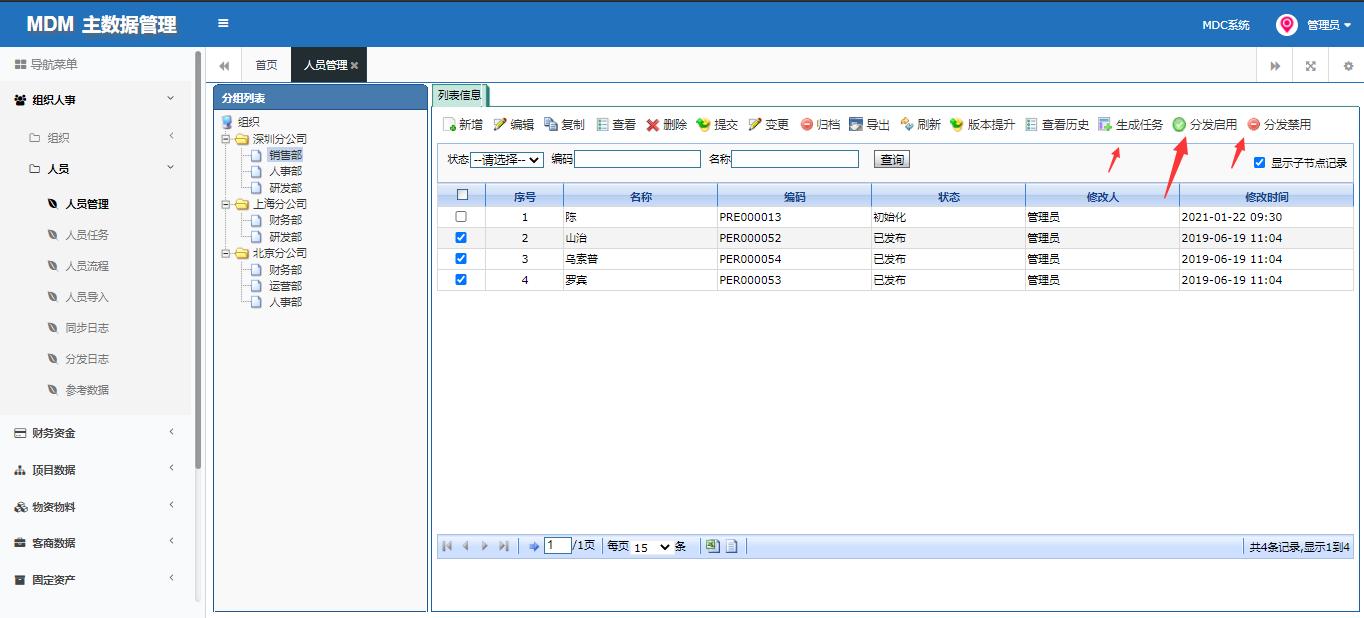Open the settings gear icon on tab bar
Viewport: 1364px width, 618px height.
click(x=1347, y=65)
